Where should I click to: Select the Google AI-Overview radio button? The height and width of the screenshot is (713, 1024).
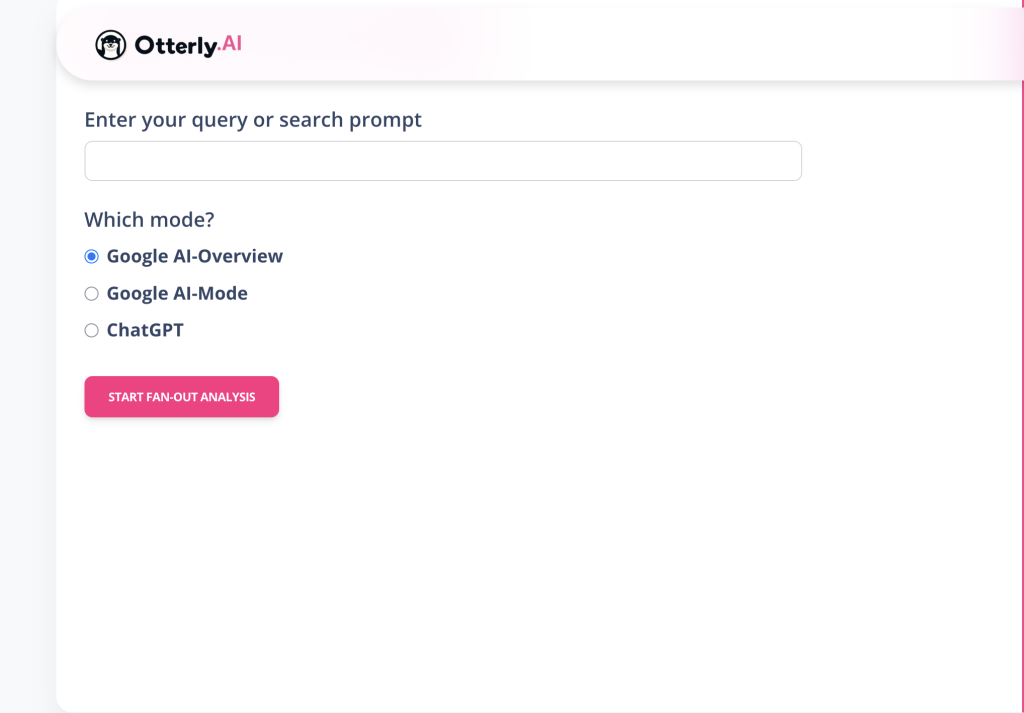92,257
